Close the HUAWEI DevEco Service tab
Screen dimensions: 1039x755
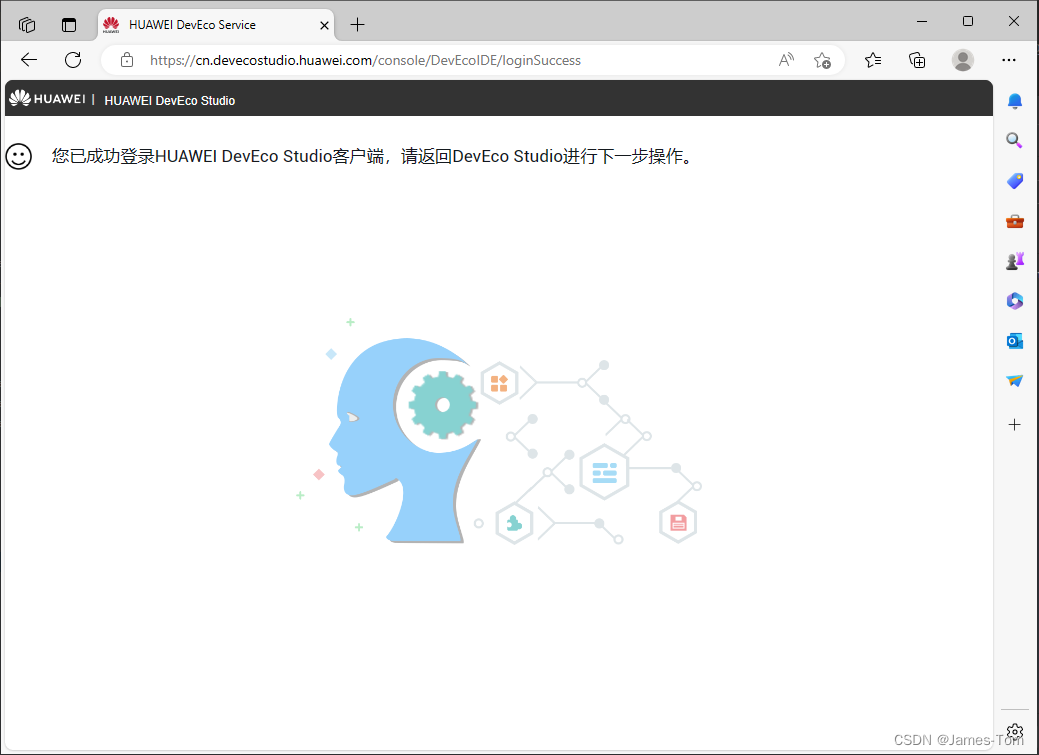(x=325, y=25)
